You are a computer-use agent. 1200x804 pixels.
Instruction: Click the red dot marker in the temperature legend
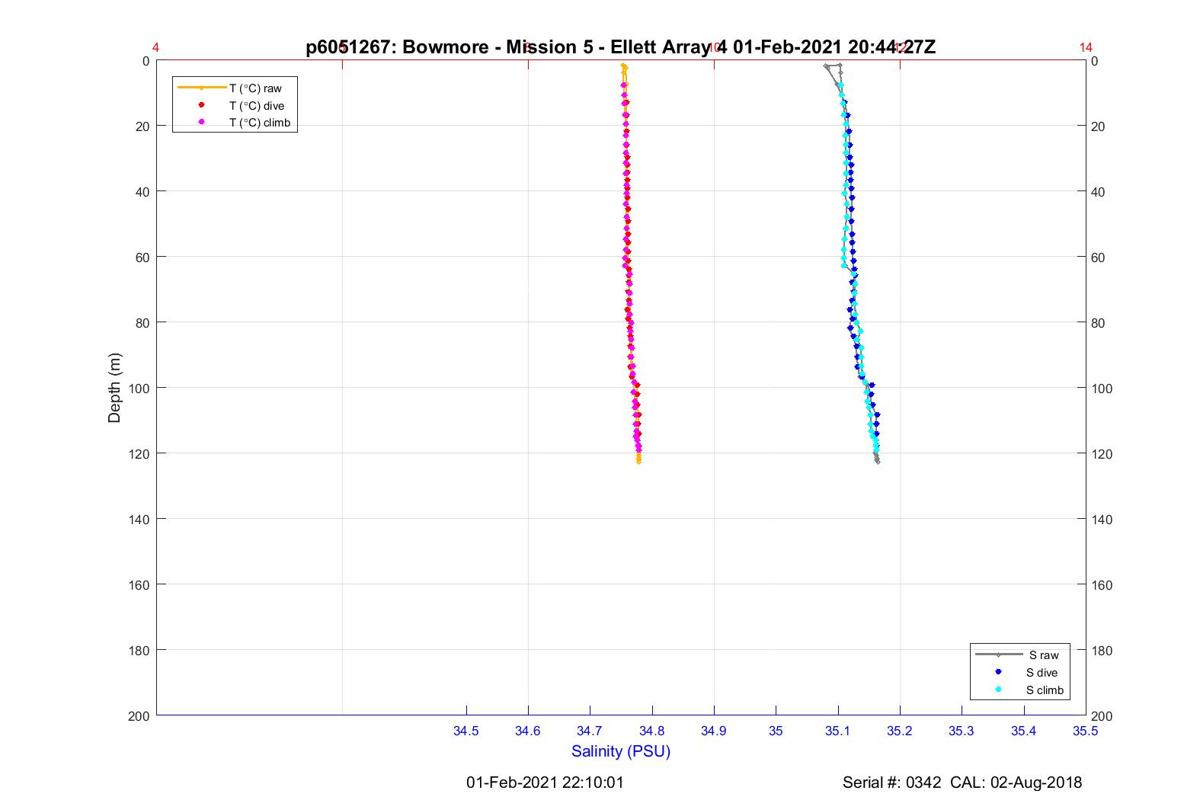click(201, 105)
